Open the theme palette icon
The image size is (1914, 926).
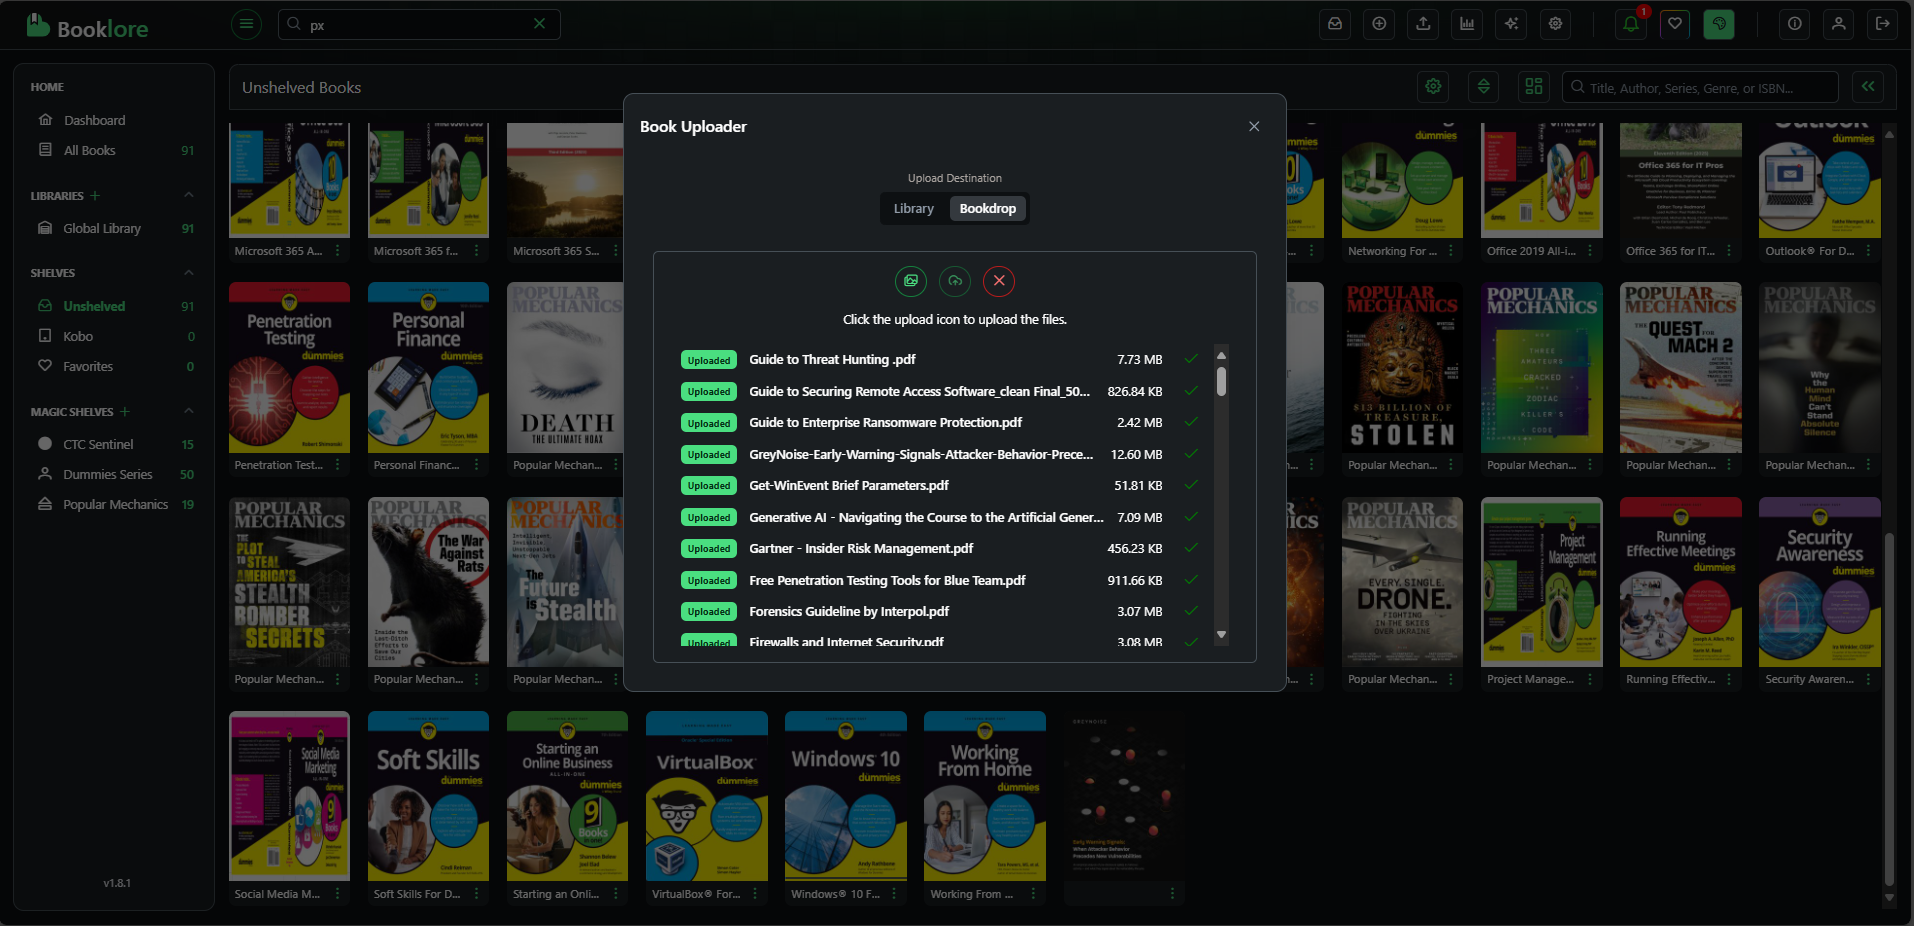(1719, 24)
